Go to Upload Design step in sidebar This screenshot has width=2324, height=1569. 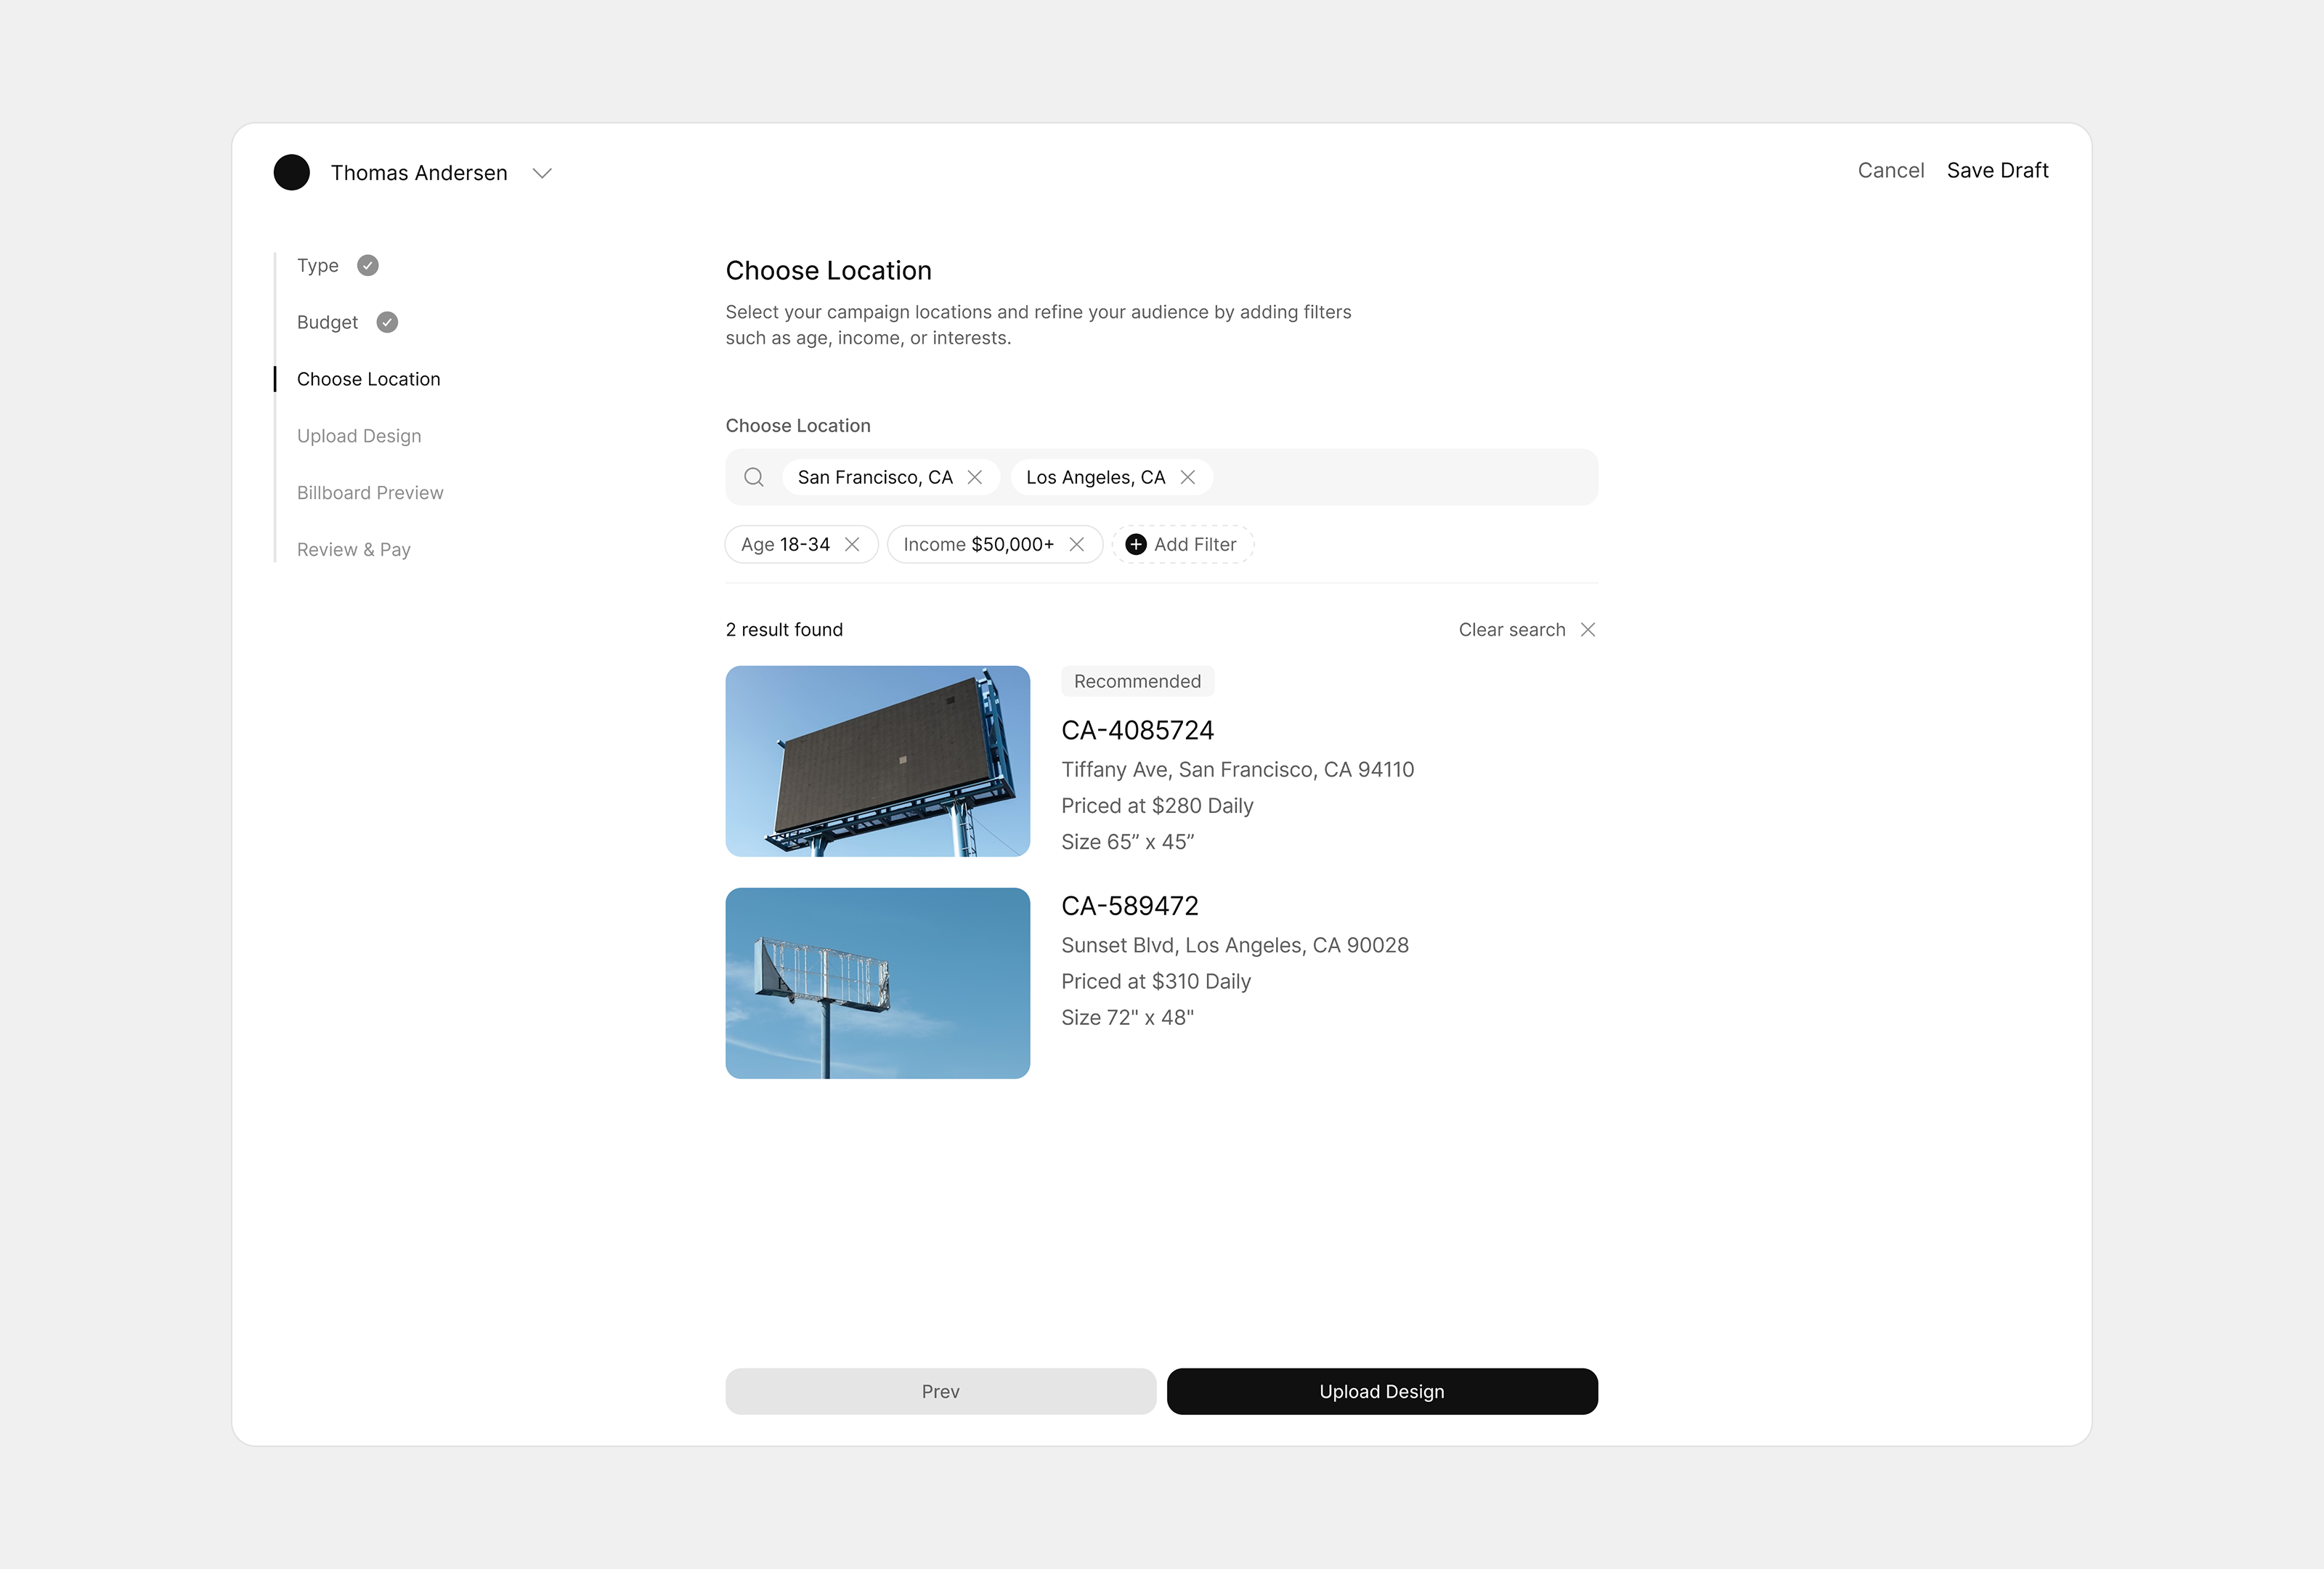tap(359, 436)
